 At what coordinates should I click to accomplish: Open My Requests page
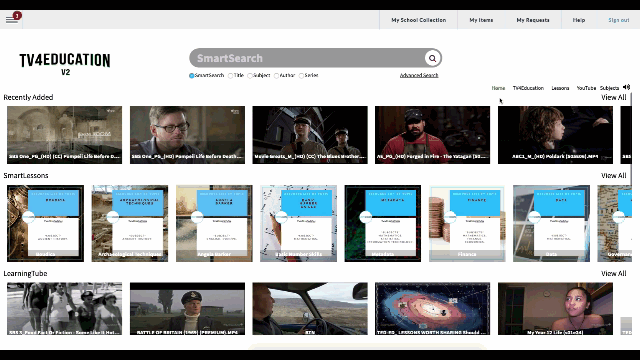pos(533,20)
